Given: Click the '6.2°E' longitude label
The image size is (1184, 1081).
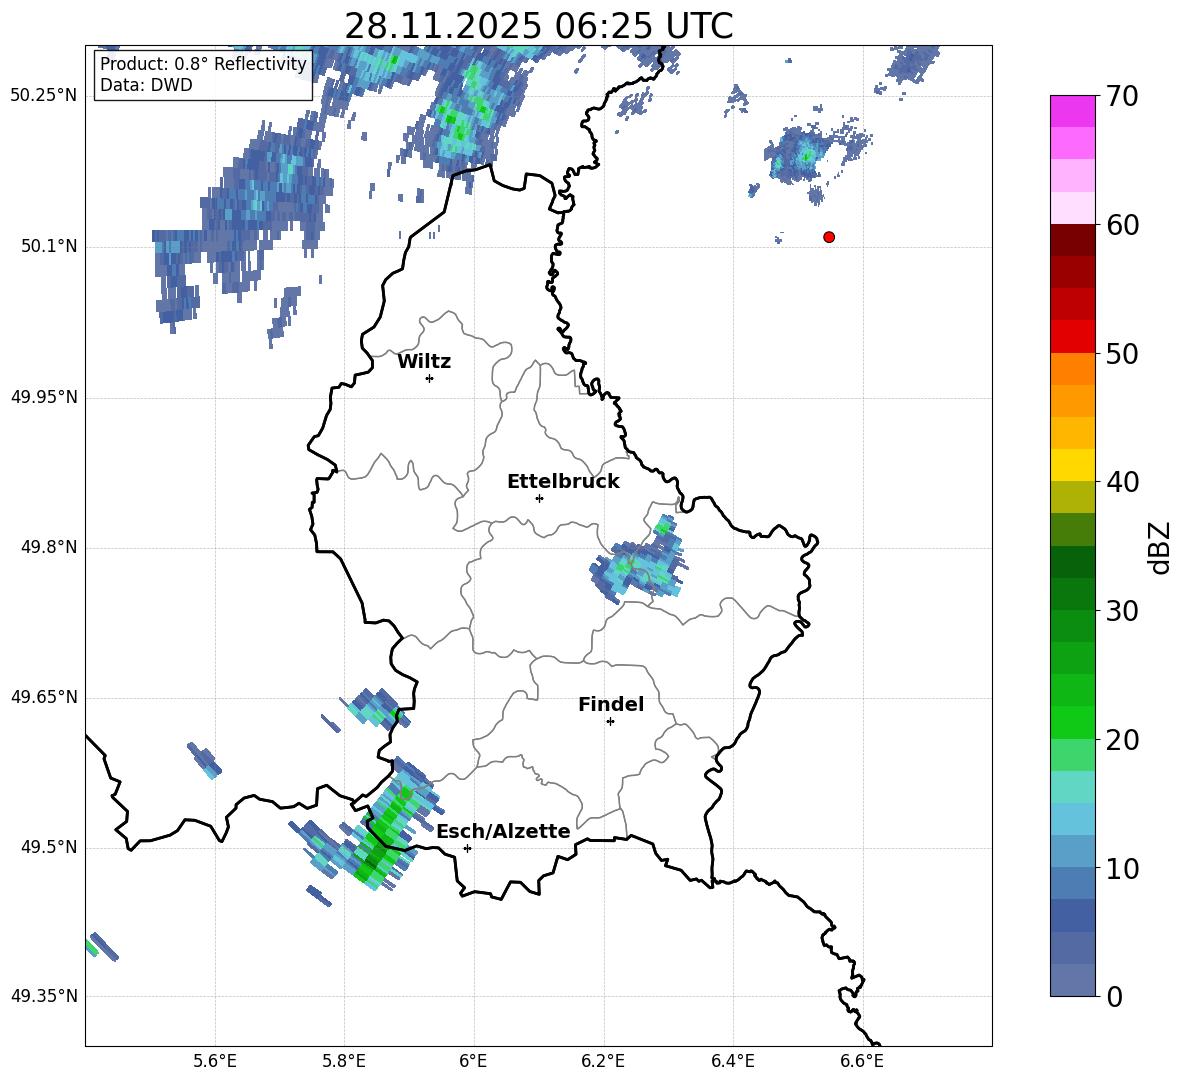Looking at the screenshot, I should tap(603, 1061).
